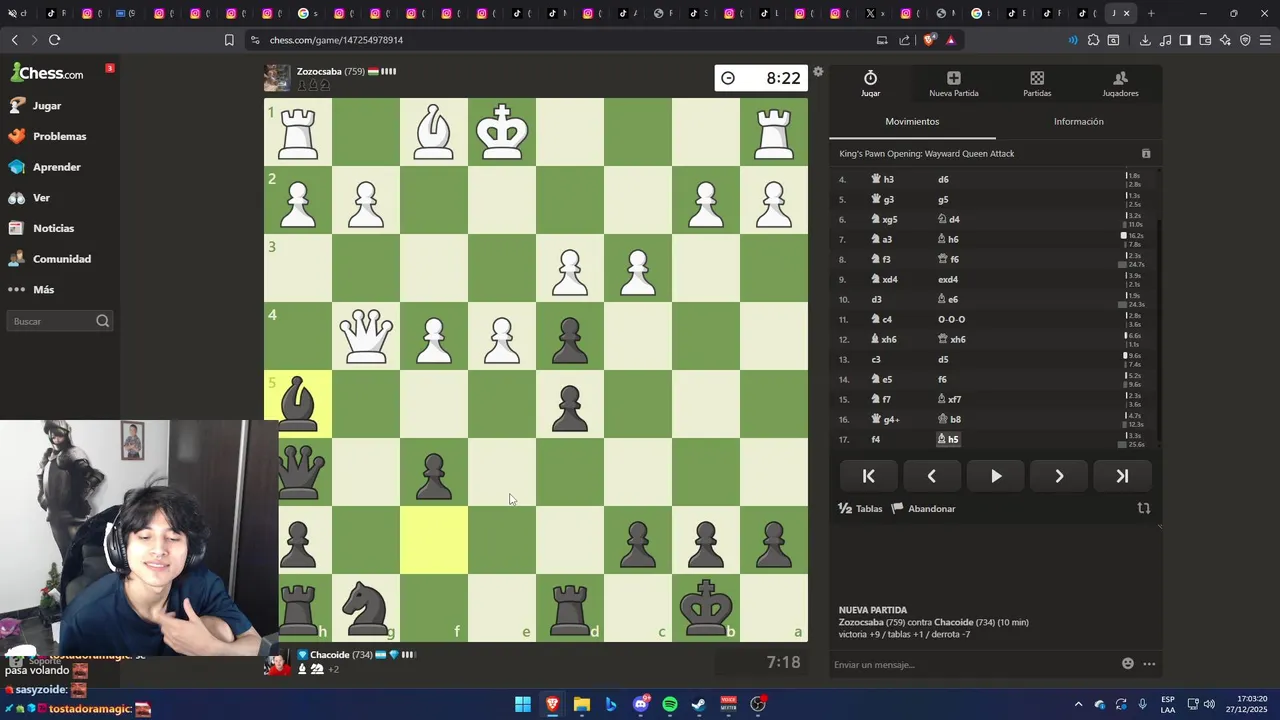
Task: Select move O-O-O in move 11
Action: [x=951, y=320]
